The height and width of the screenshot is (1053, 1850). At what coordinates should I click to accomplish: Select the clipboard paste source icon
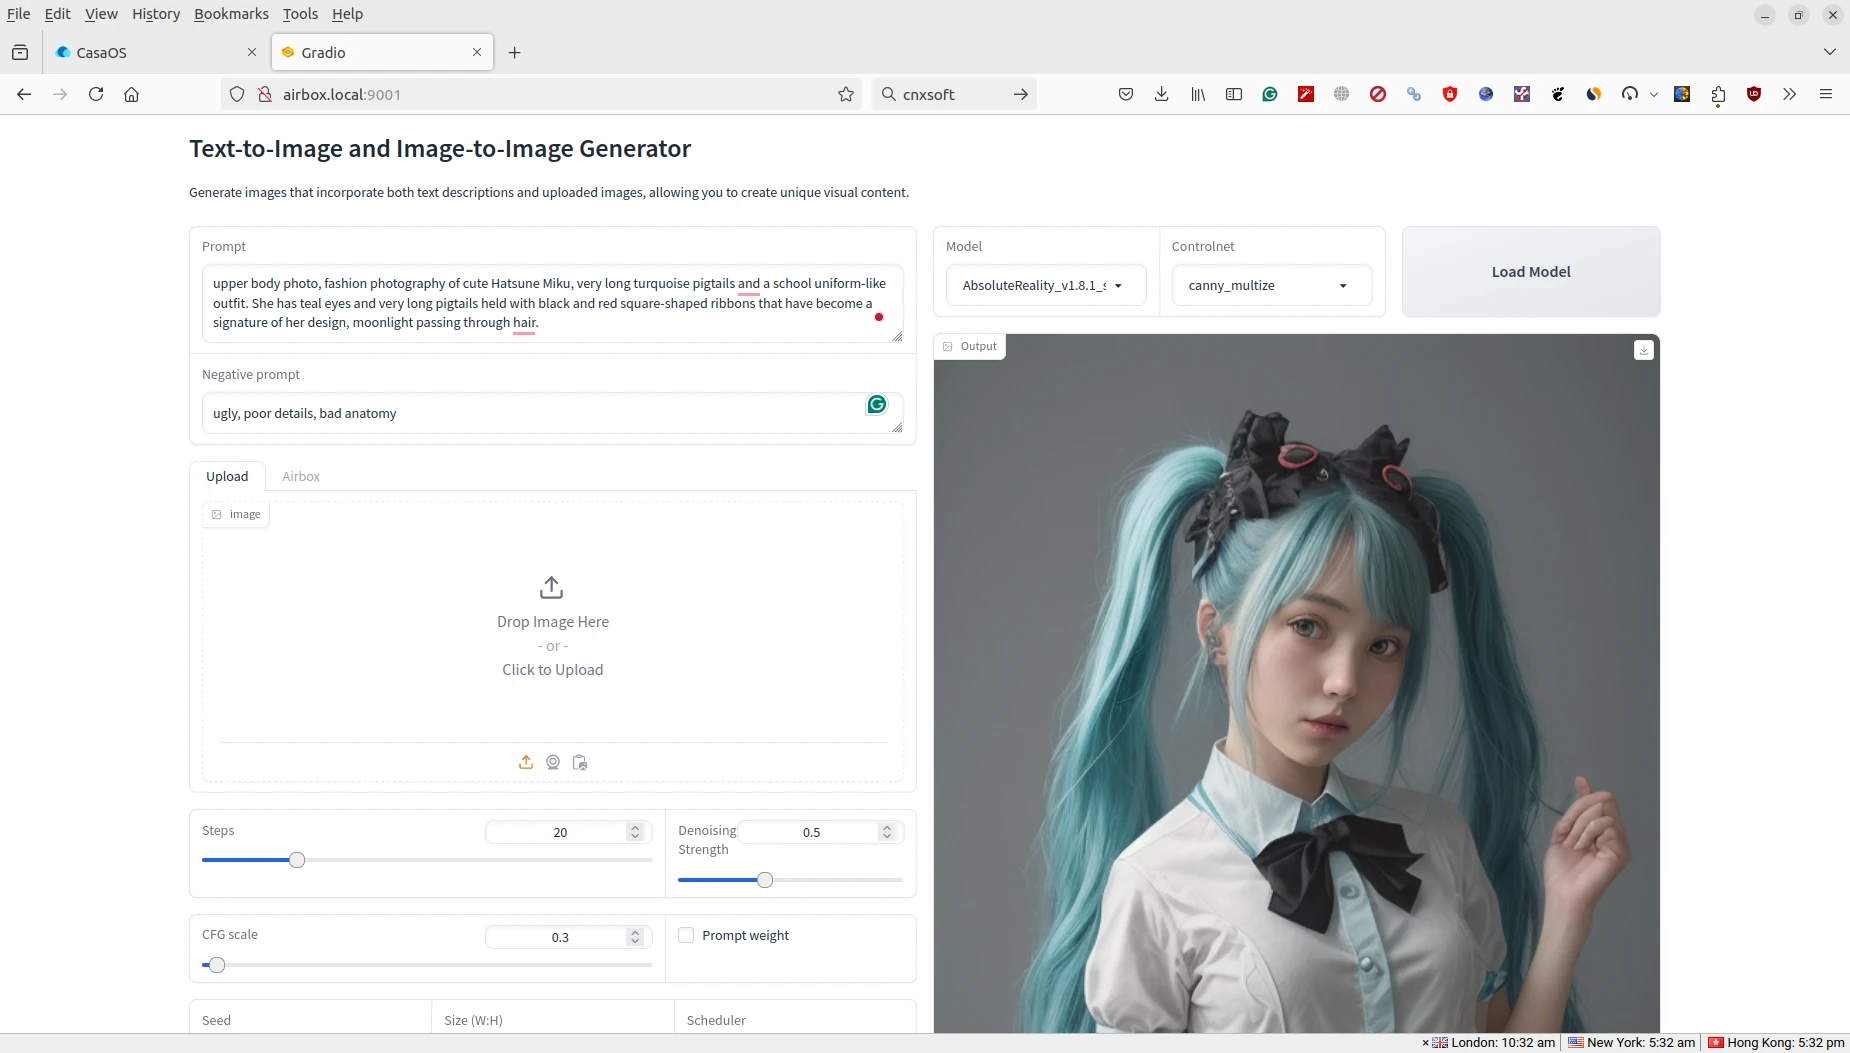pos(580,762)
